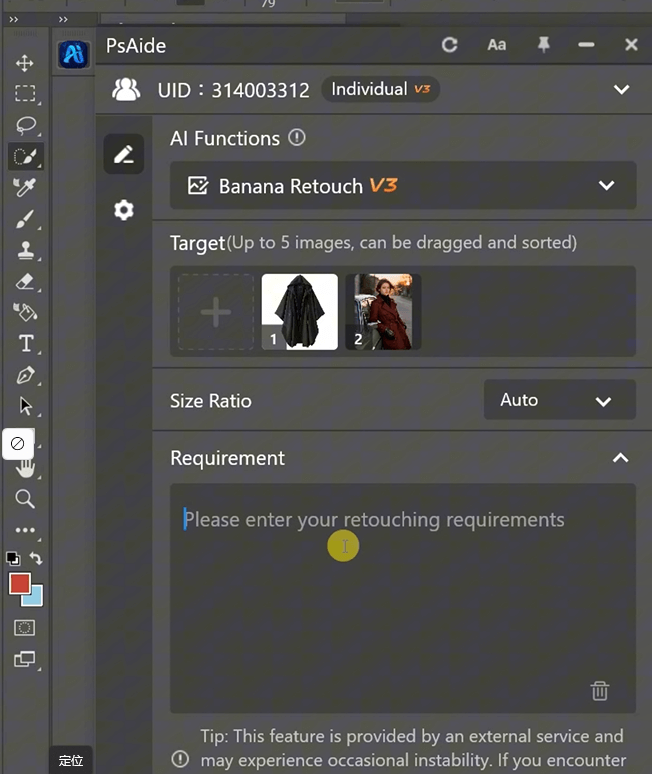Reset default foreground and background colors
The width and height of the screenshot is (652, 774).
(x=13, y=558)
